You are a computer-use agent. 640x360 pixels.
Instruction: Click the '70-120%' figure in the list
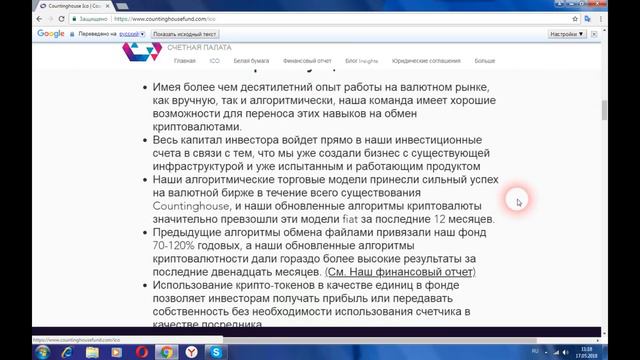point(173,246)
